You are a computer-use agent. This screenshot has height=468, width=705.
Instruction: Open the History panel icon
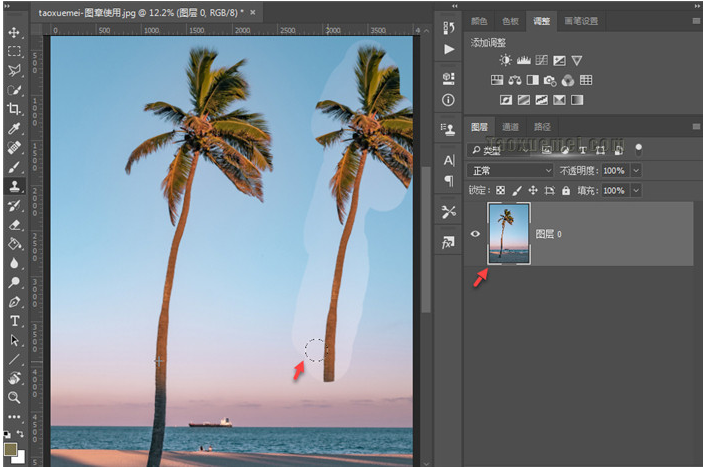(448, 27)
